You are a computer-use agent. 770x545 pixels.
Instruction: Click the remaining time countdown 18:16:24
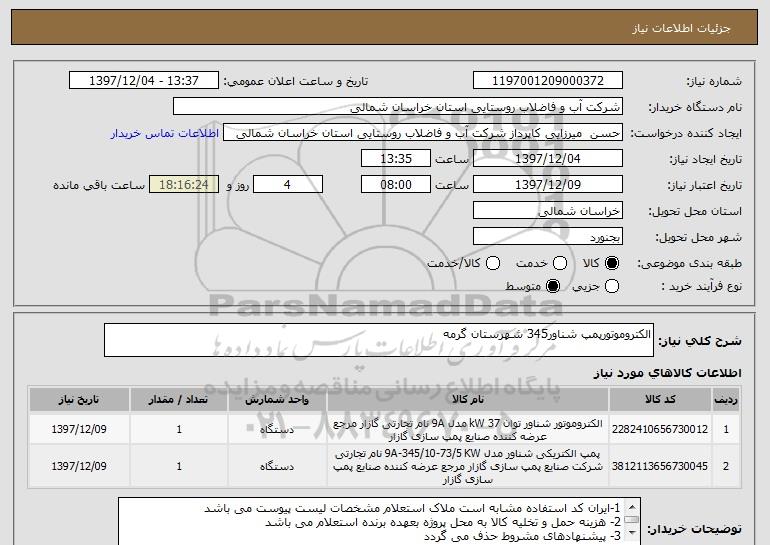pyautogui.click(x=184, y=185)
